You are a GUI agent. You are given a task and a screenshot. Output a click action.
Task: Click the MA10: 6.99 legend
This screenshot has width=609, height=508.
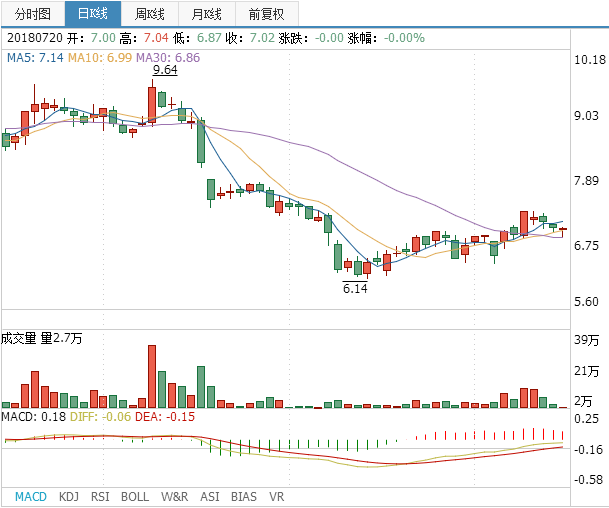pos(100,57)
